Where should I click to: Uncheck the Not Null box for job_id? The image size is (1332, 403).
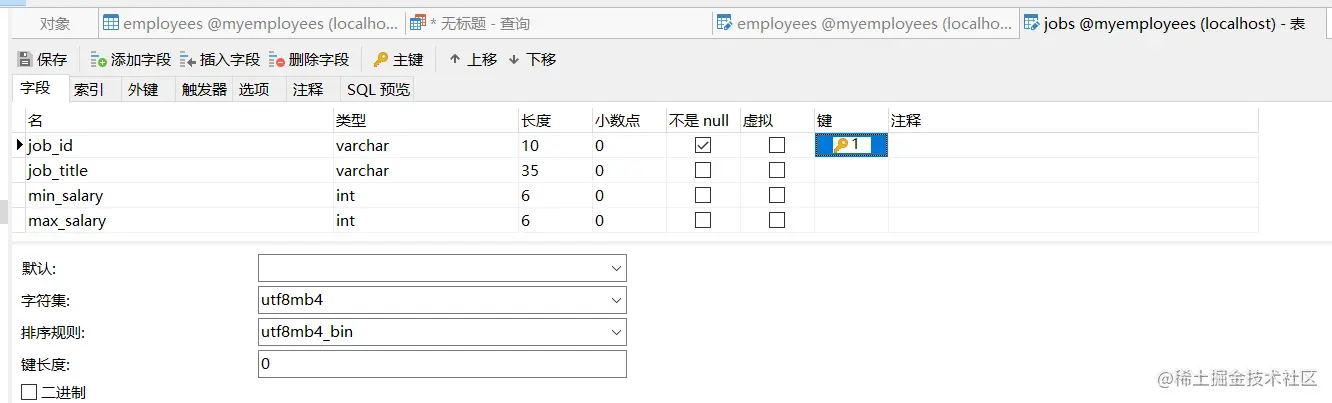pyautogui.click(x=703, y=146)
